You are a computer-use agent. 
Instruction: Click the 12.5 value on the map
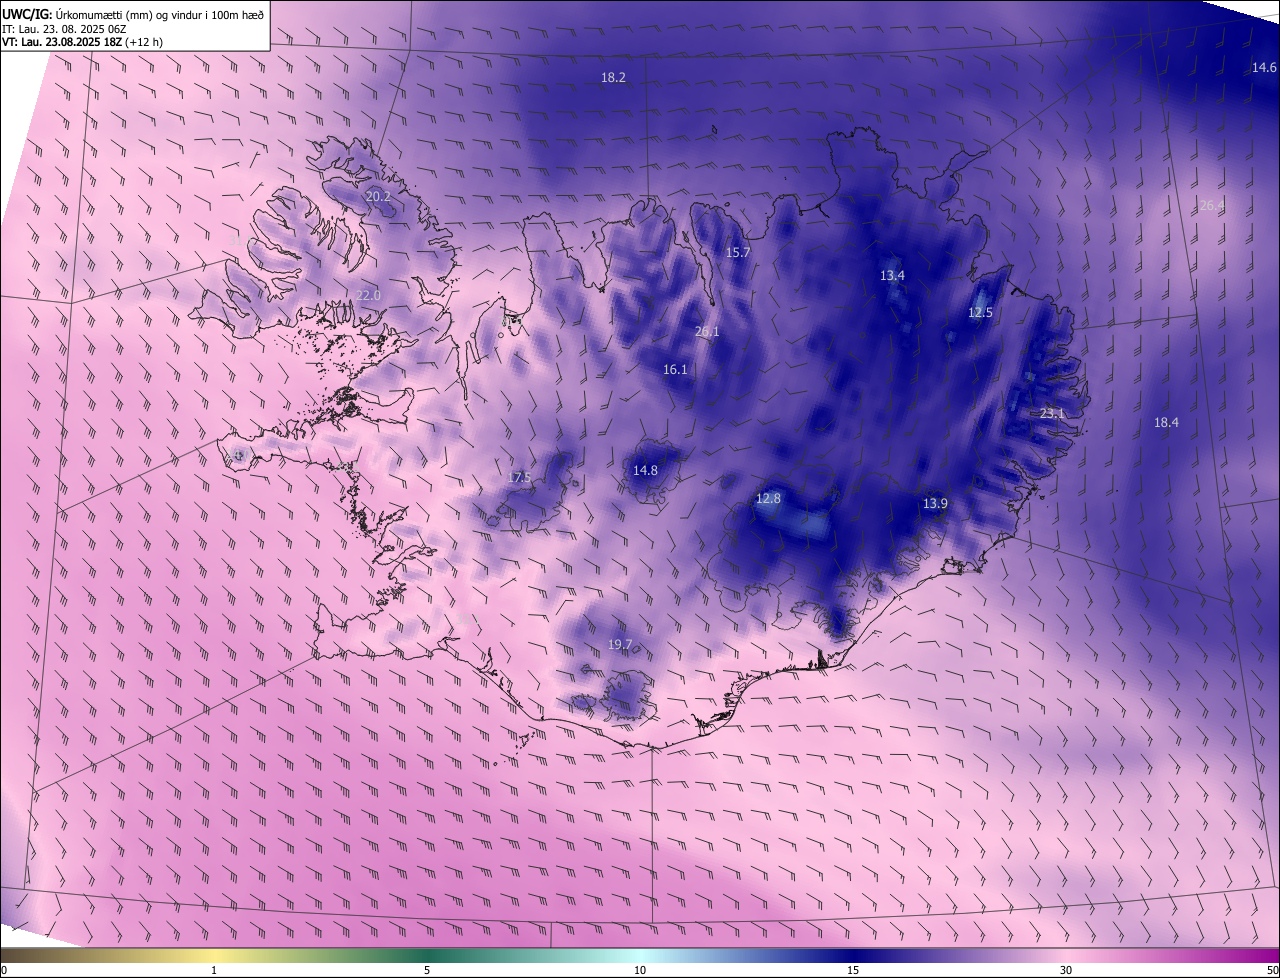980,312
